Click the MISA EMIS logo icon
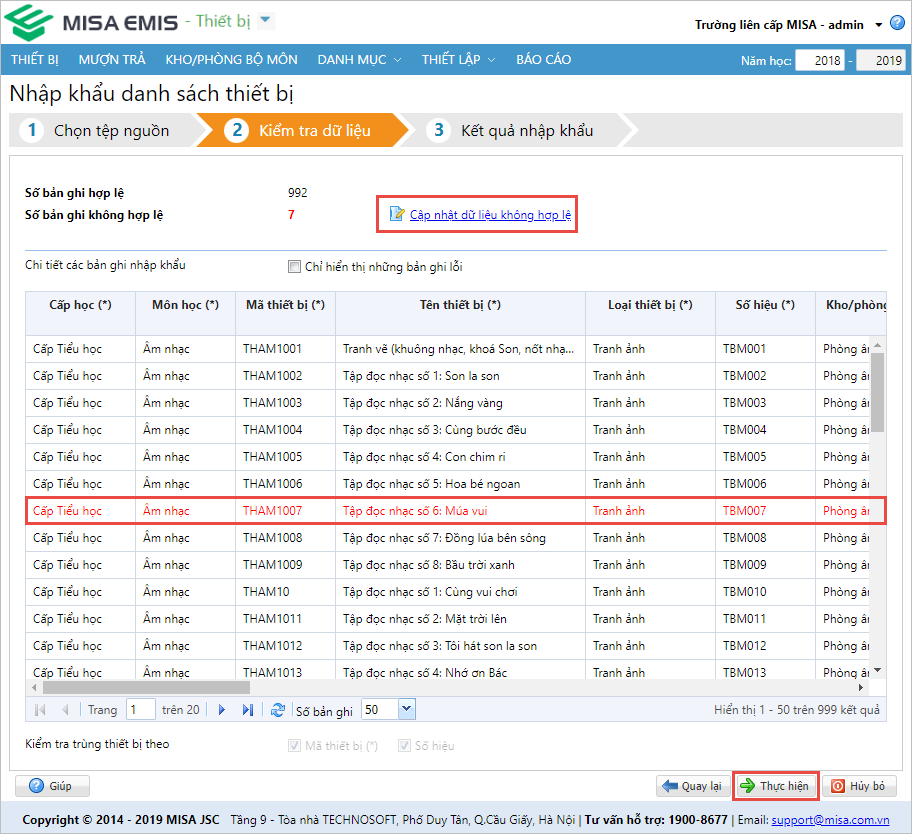912x834 pixels. coord(27,22)
